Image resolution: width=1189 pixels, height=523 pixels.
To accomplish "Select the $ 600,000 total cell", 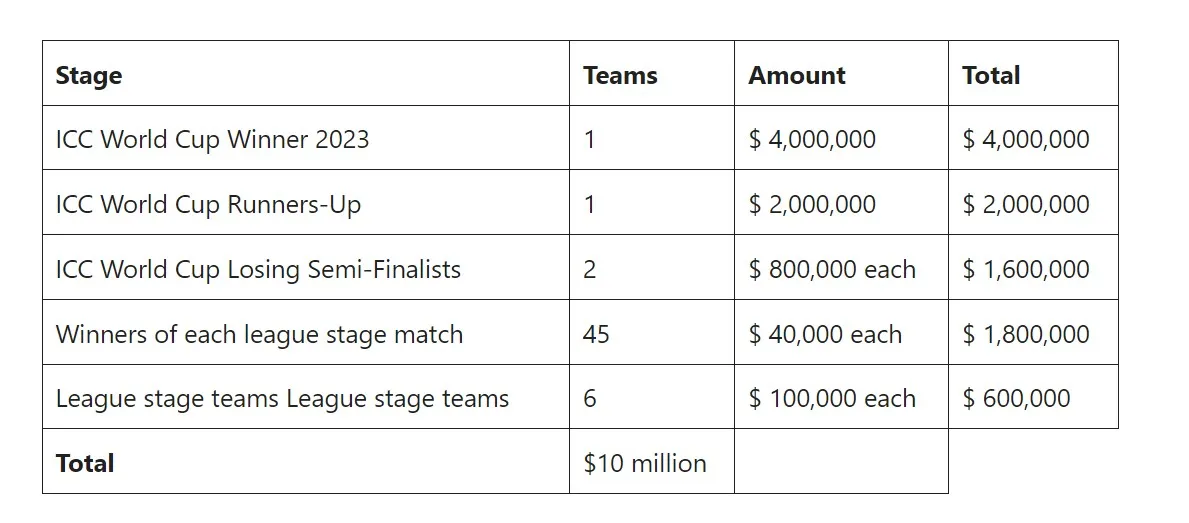I will pyautogui.click(x=1033, y=396).
